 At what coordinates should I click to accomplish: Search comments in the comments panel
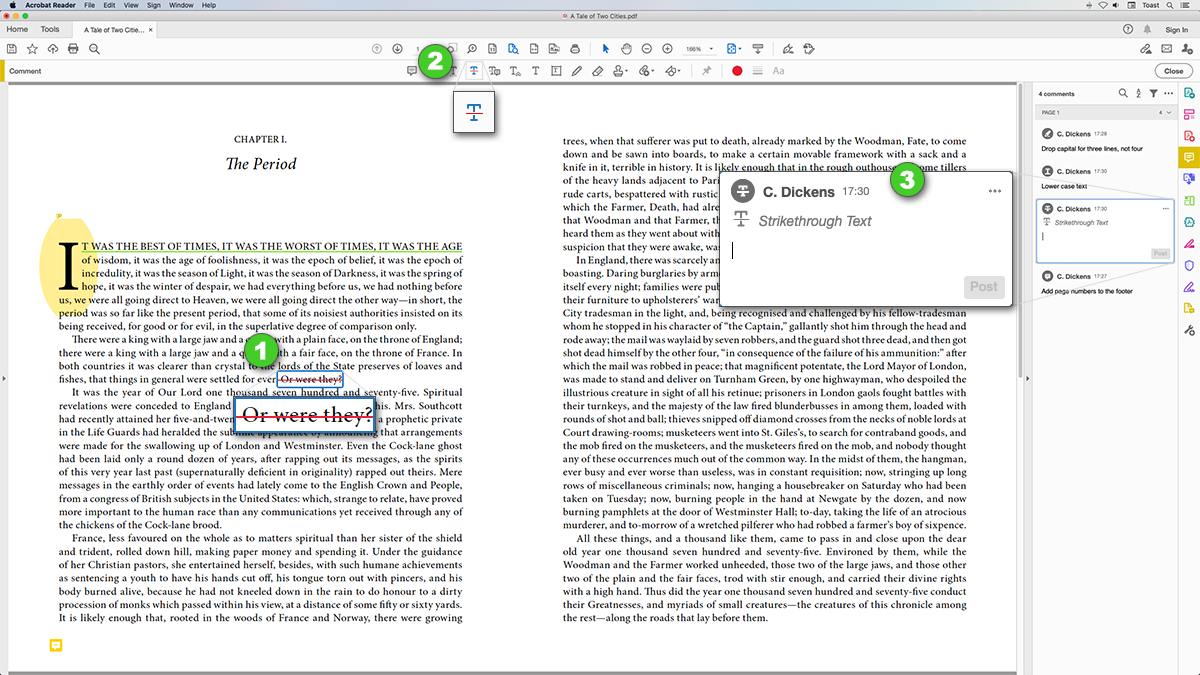click(x=1123, y=93)
